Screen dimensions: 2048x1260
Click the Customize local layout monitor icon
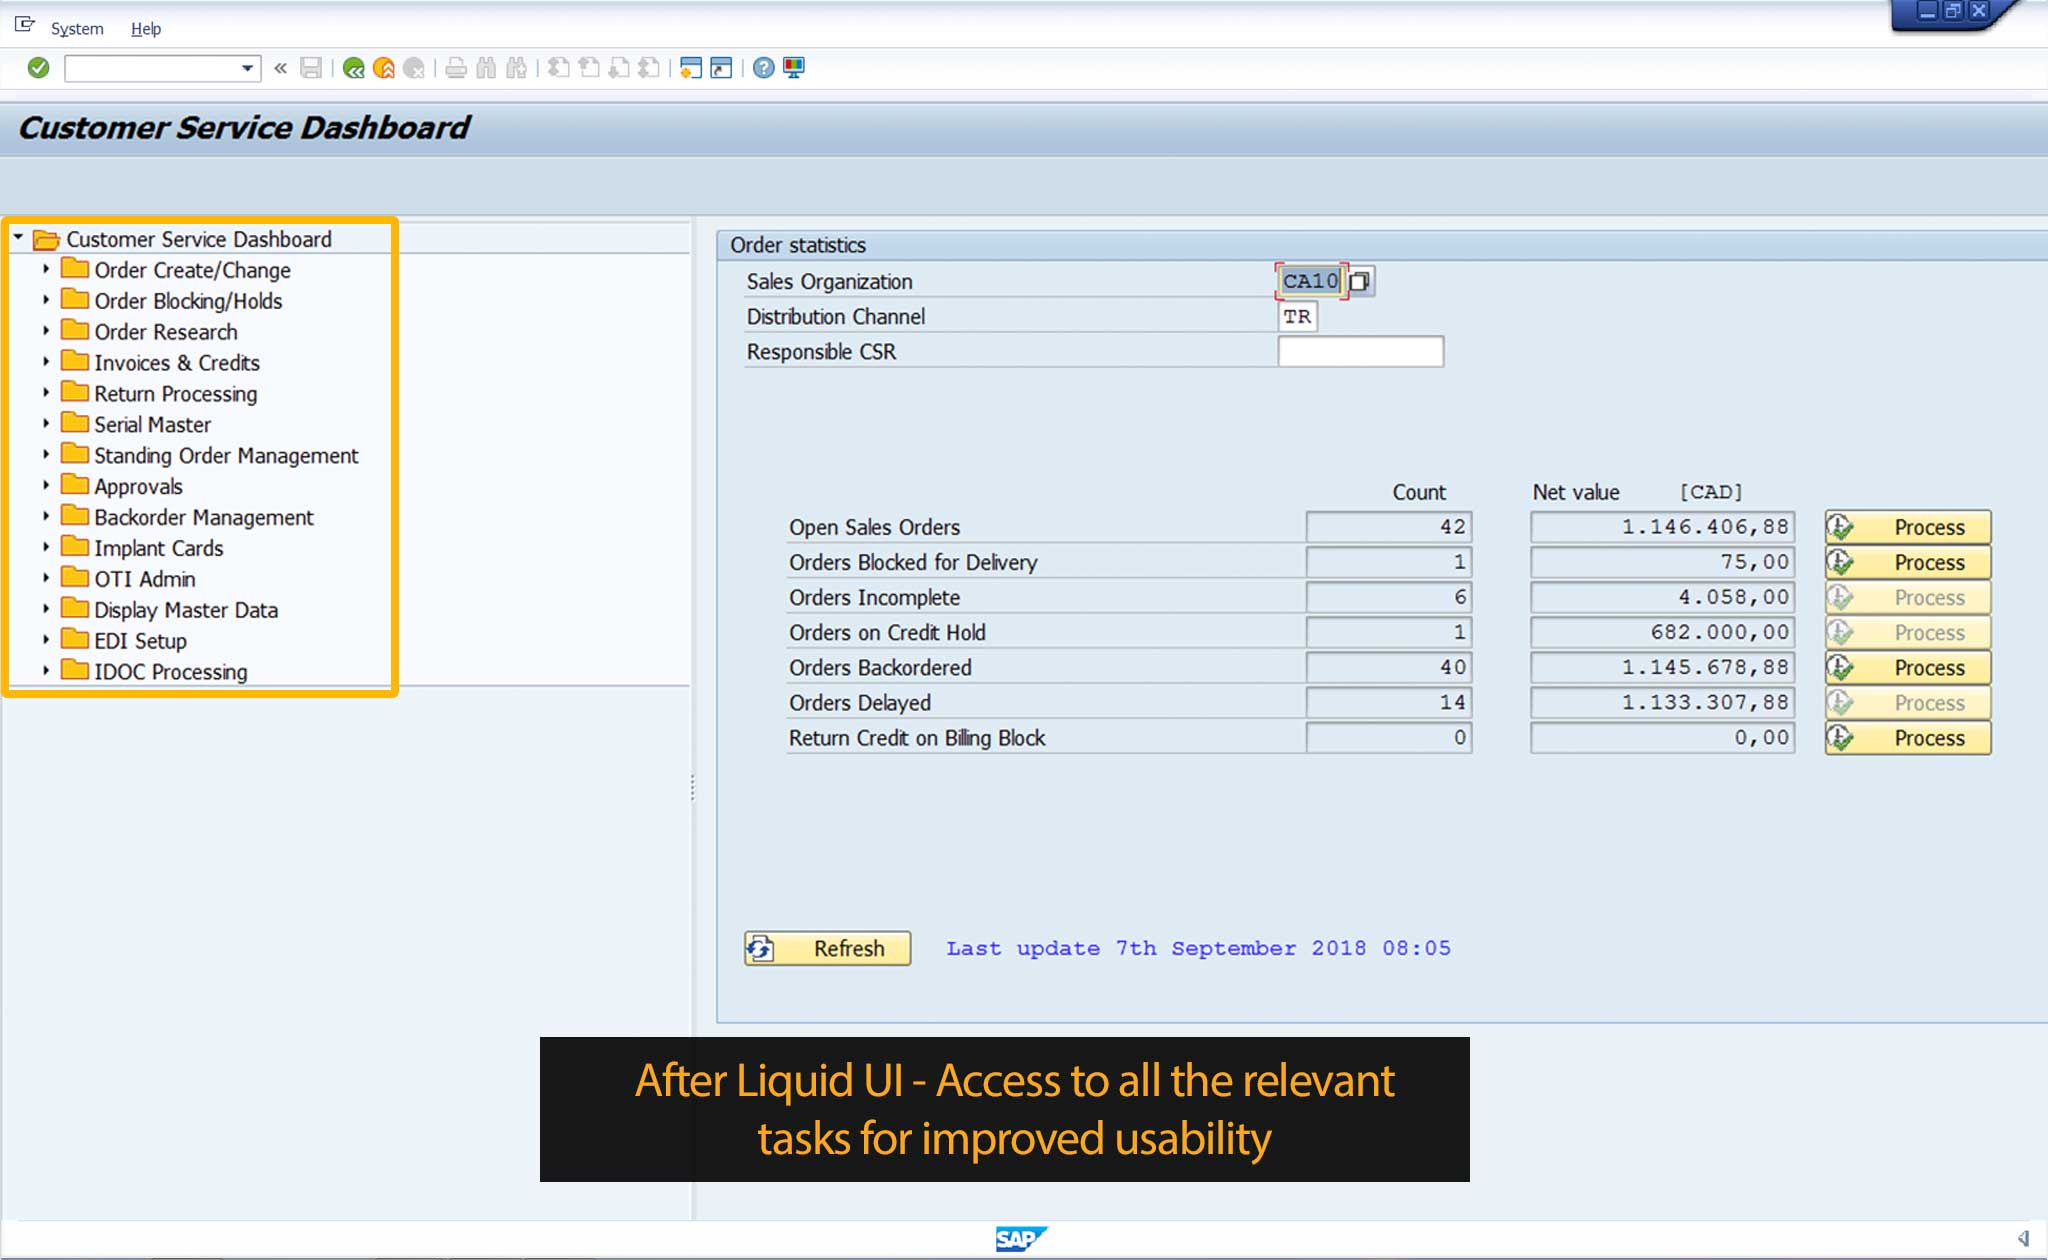coord(794,68)
